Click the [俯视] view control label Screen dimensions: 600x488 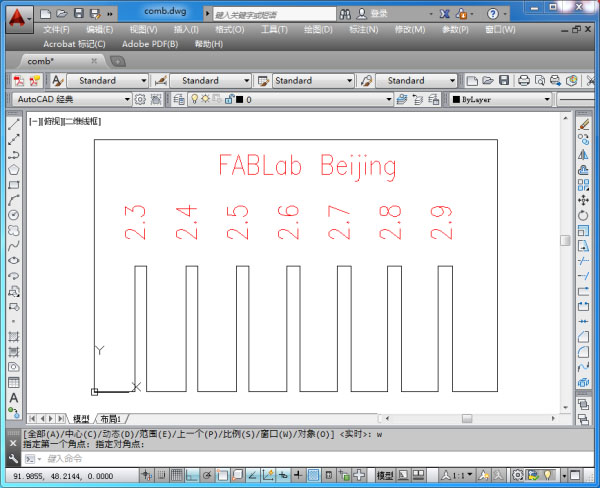coord(52,122)
